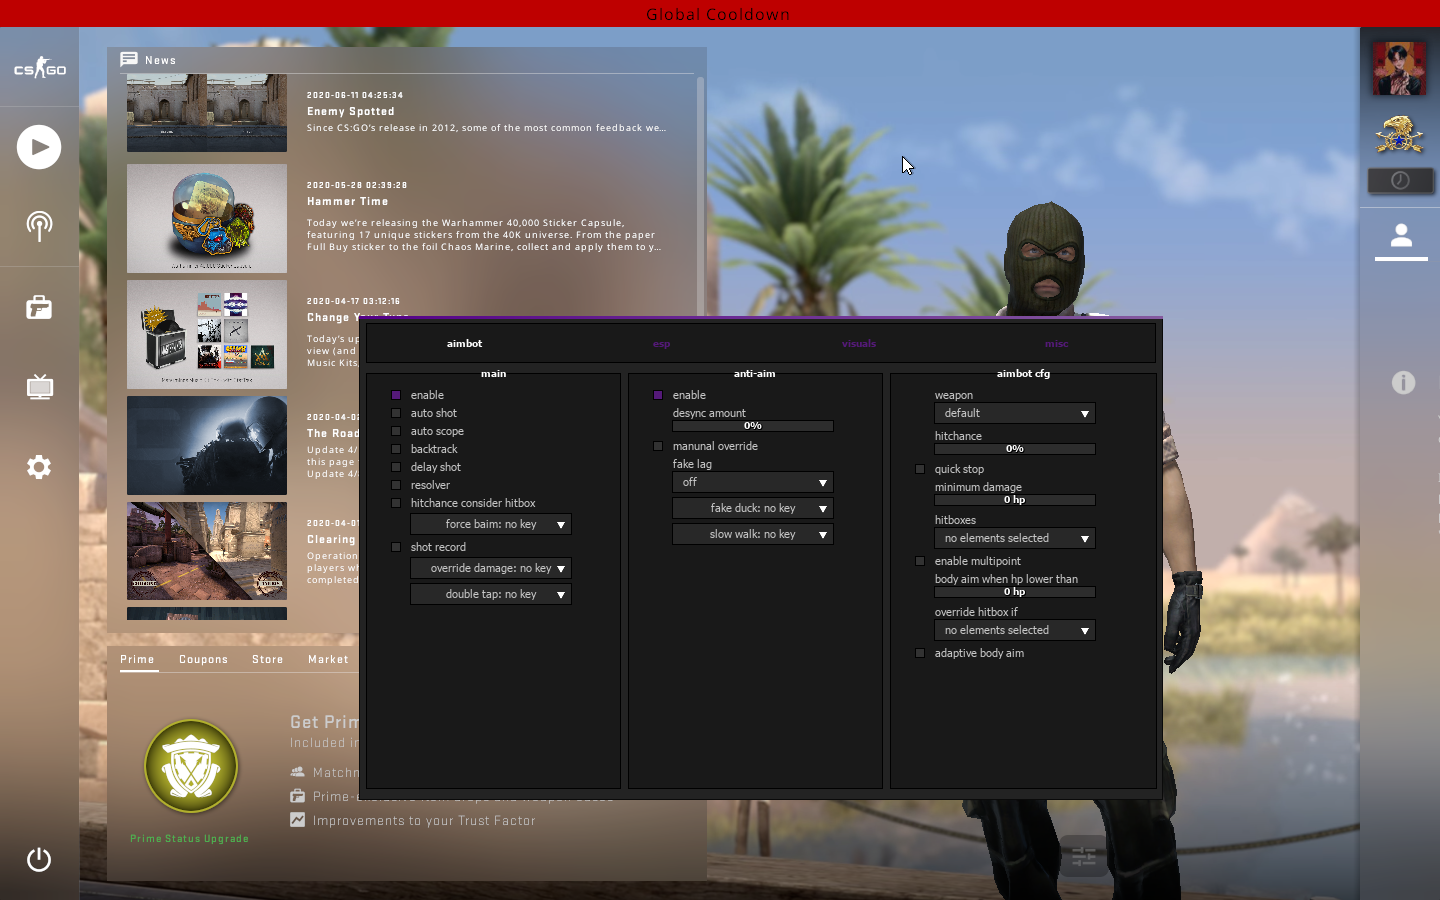This screenshot has width=1440, height=900.
Task: Open the Hammer Time news article
Action: point(348,201)
